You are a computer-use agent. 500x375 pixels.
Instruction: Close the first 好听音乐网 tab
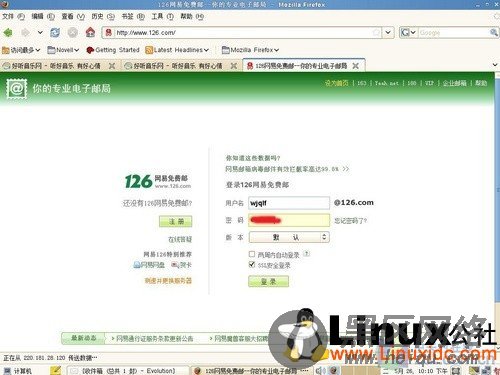pyautogui.click(x=112, y=66)
